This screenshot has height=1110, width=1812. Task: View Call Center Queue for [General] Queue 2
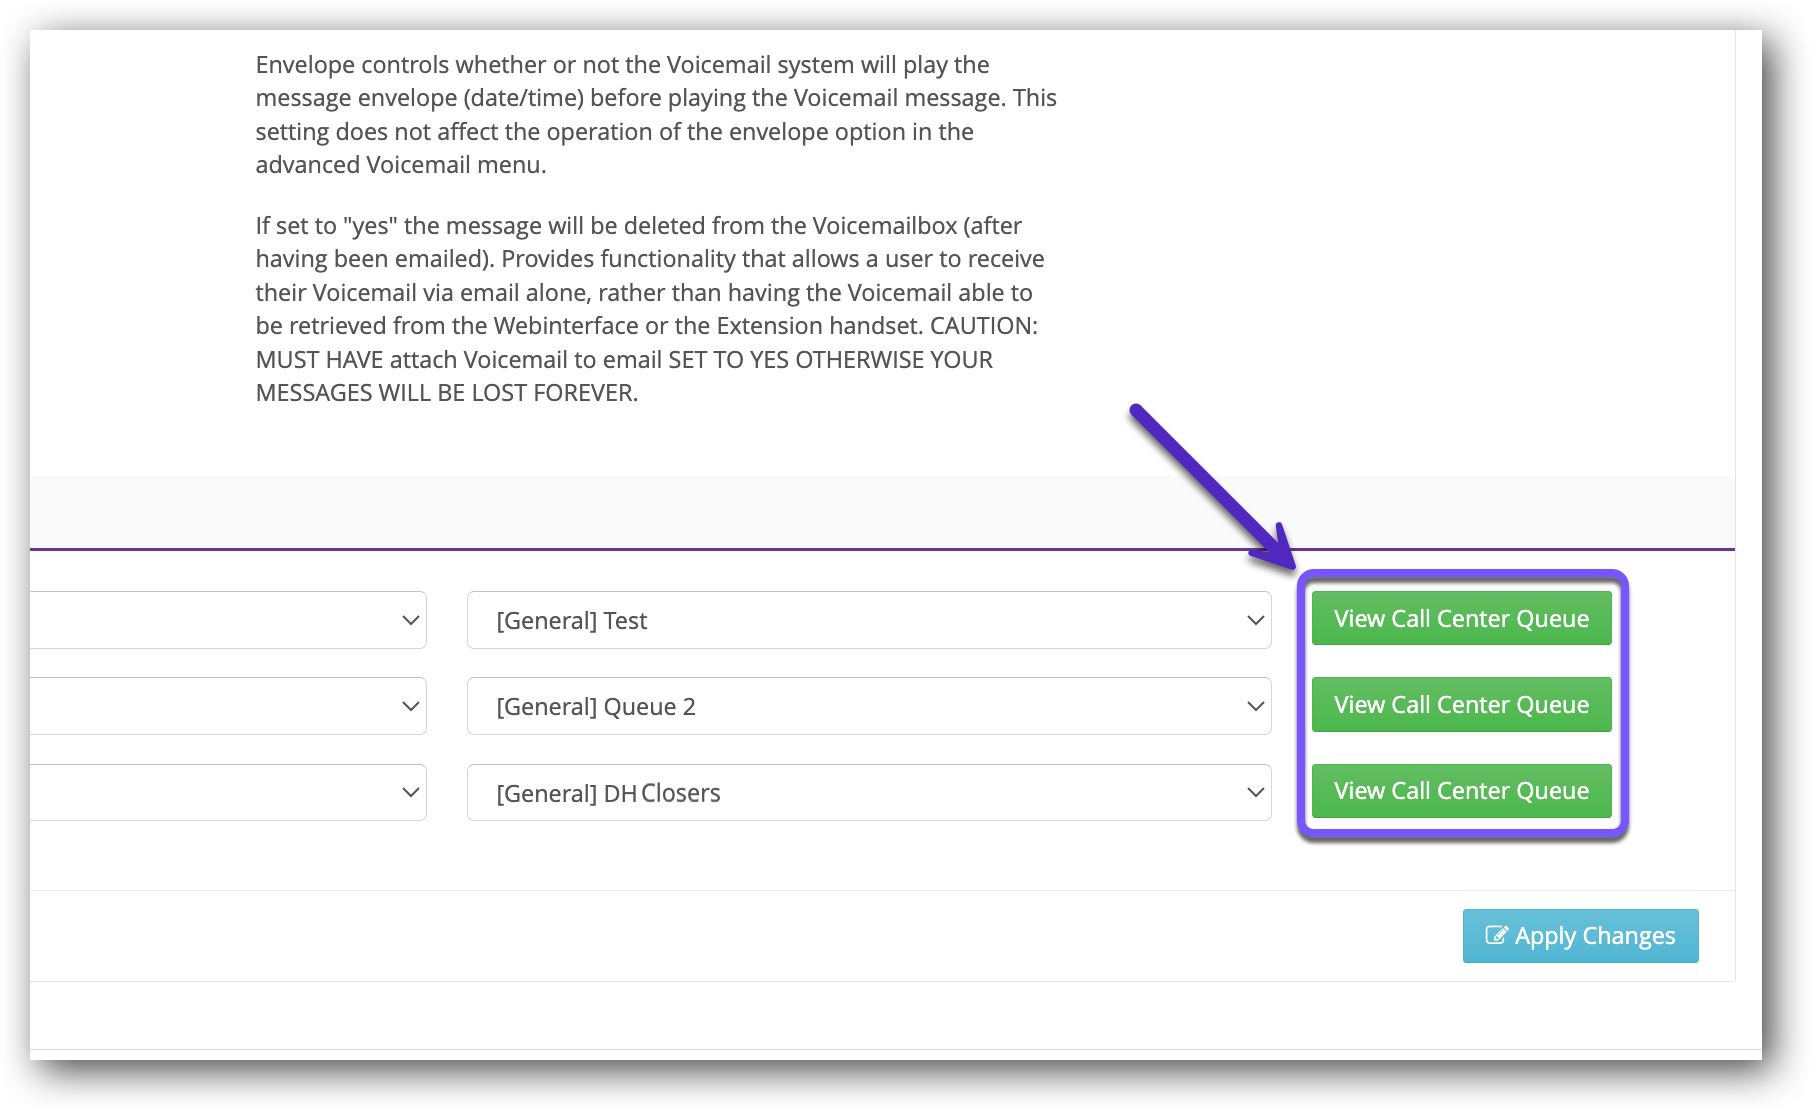tap(1461, 704)
